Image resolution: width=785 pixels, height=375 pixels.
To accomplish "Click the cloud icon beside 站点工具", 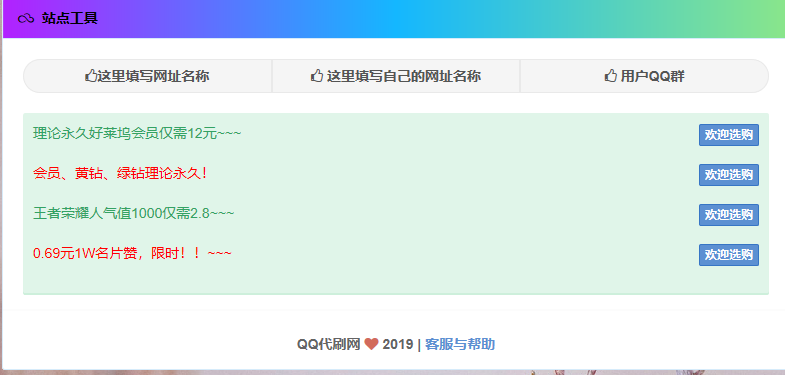I will (x=25, y=19).
